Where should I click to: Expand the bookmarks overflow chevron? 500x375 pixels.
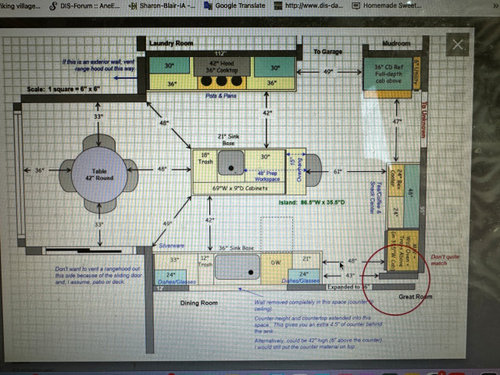[496, 5]
